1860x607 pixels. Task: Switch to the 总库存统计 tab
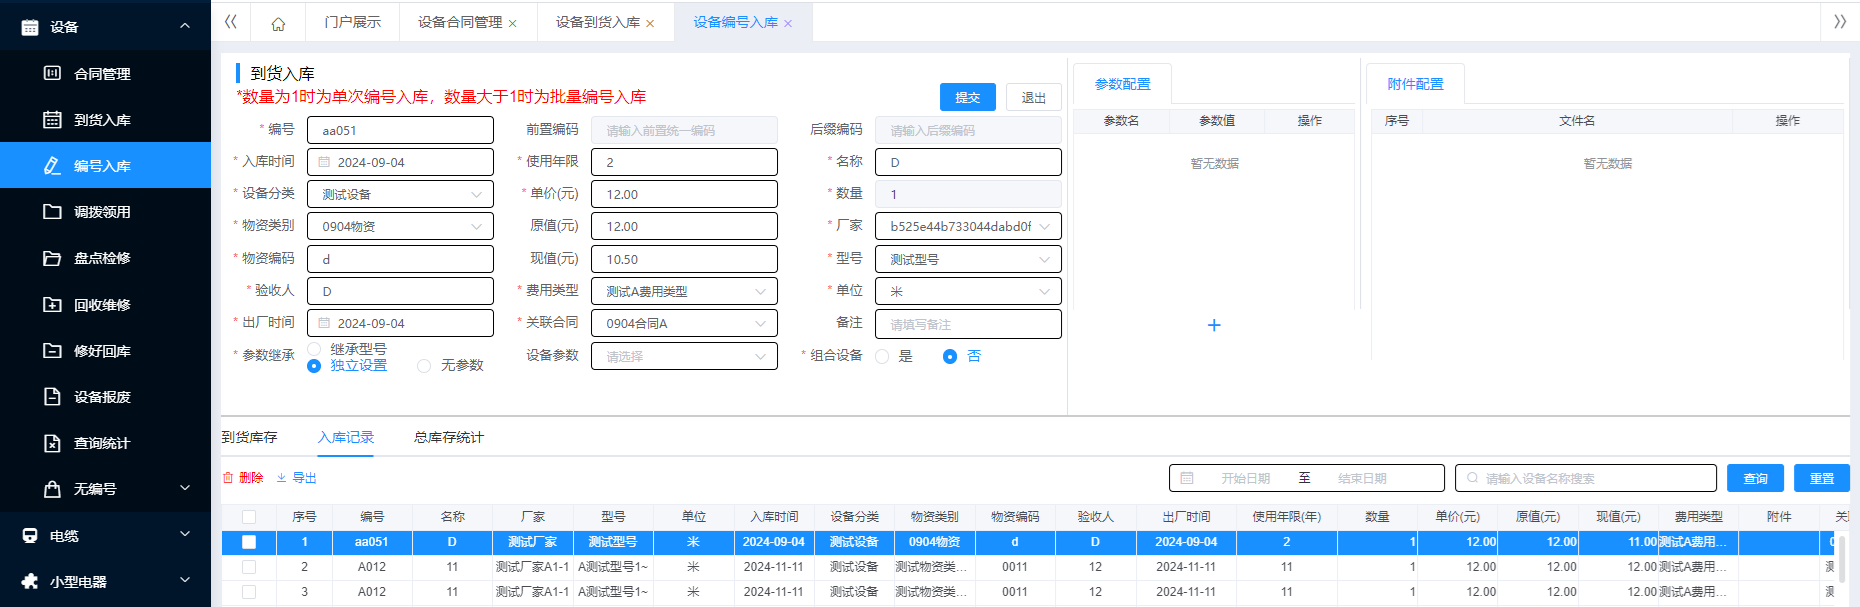[448, 438]
